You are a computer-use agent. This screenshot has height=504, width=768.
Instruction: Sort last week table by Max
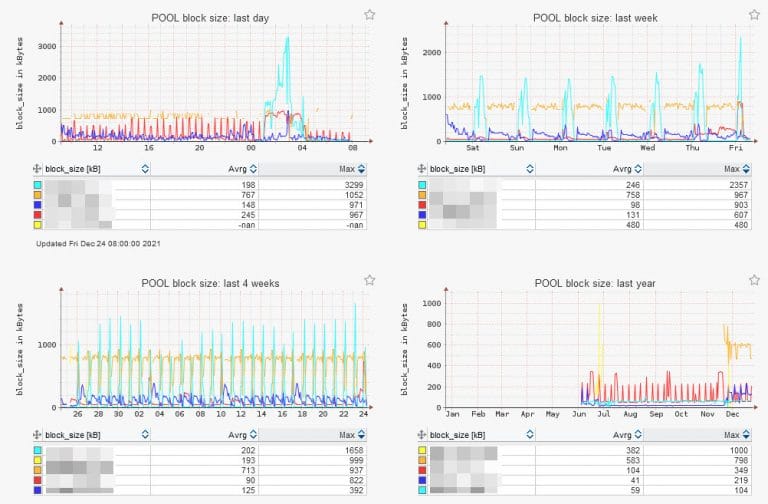[746, 169]
